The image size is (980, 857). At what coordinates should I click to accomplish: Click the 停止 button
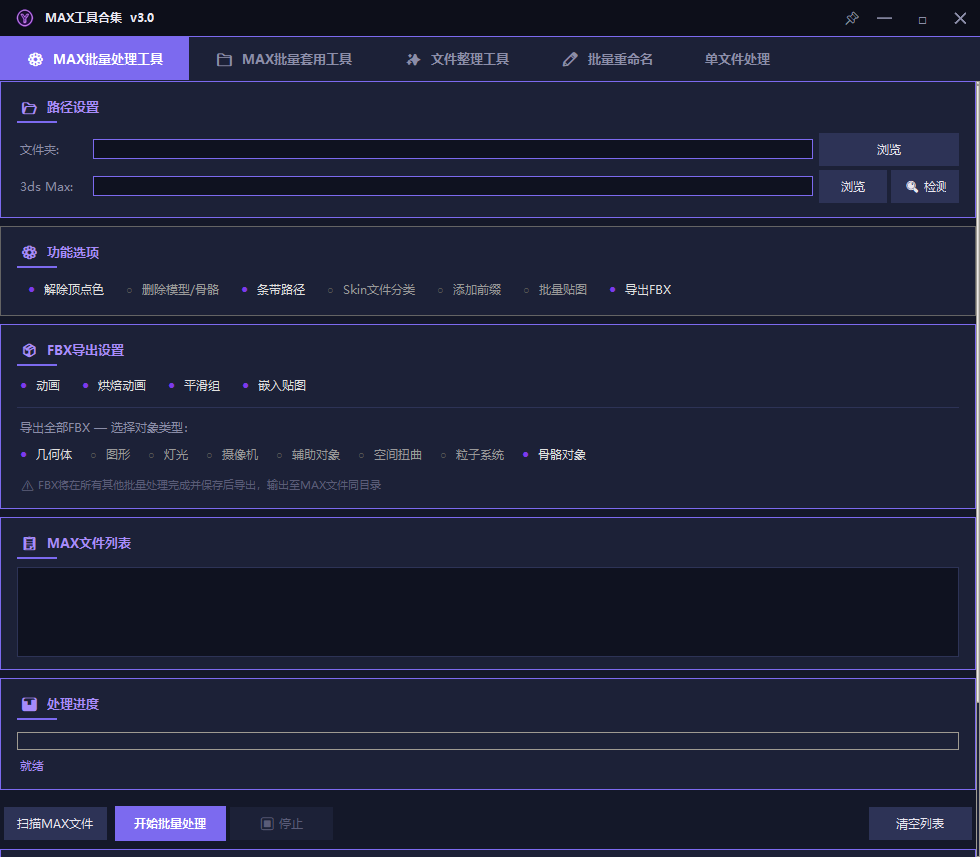click(x=281, y=824)
